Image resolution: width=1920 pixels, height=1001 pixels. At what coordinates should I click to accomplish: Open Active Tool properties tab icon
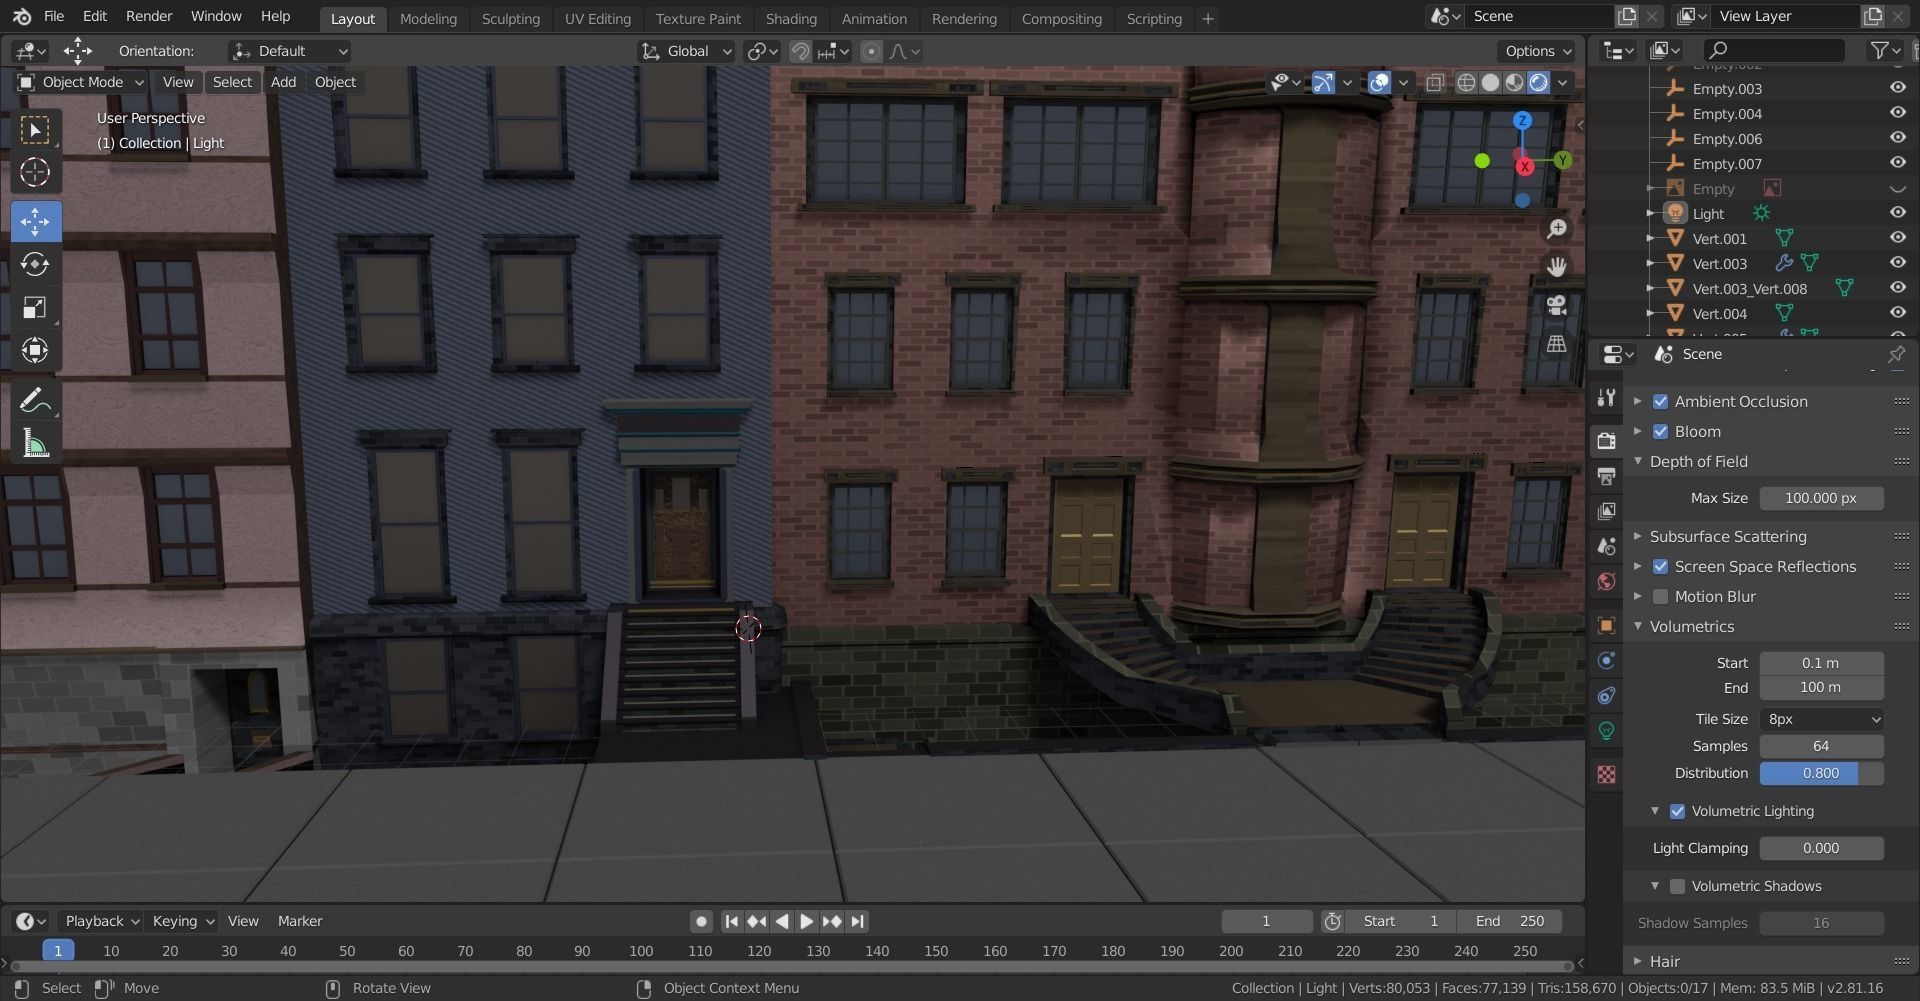pyautogui.click(x=1606, y=397)
